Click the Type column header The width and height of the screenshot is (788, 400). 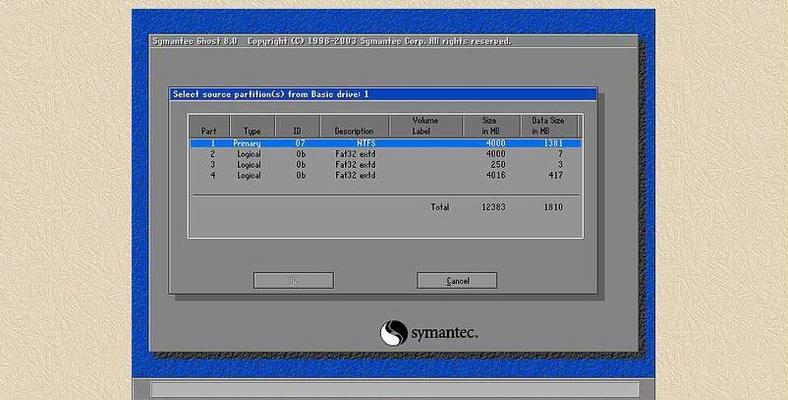click(252, 126)
